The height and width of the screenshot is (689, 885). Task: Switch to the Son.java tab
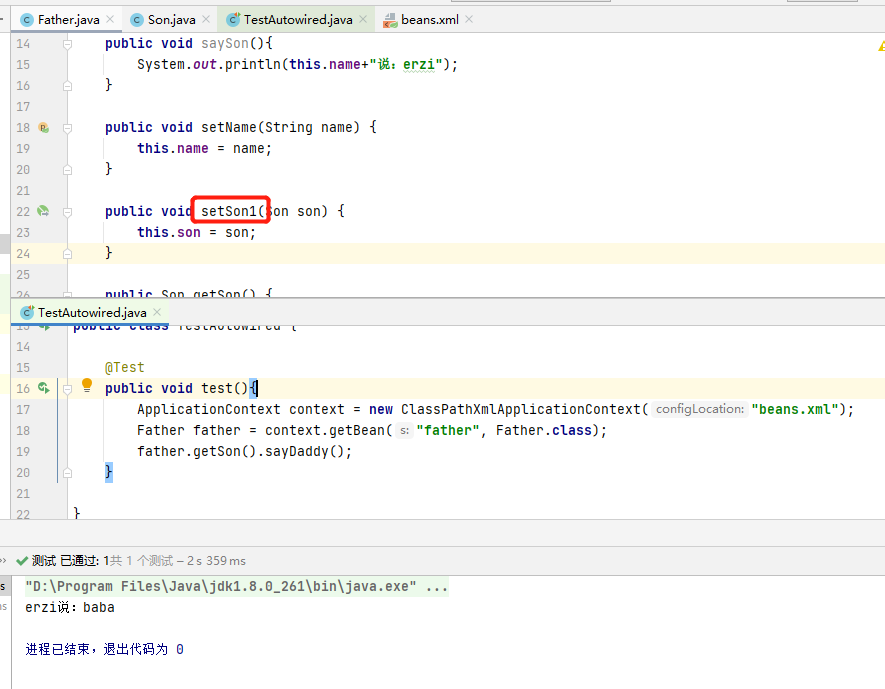[171, 19]
